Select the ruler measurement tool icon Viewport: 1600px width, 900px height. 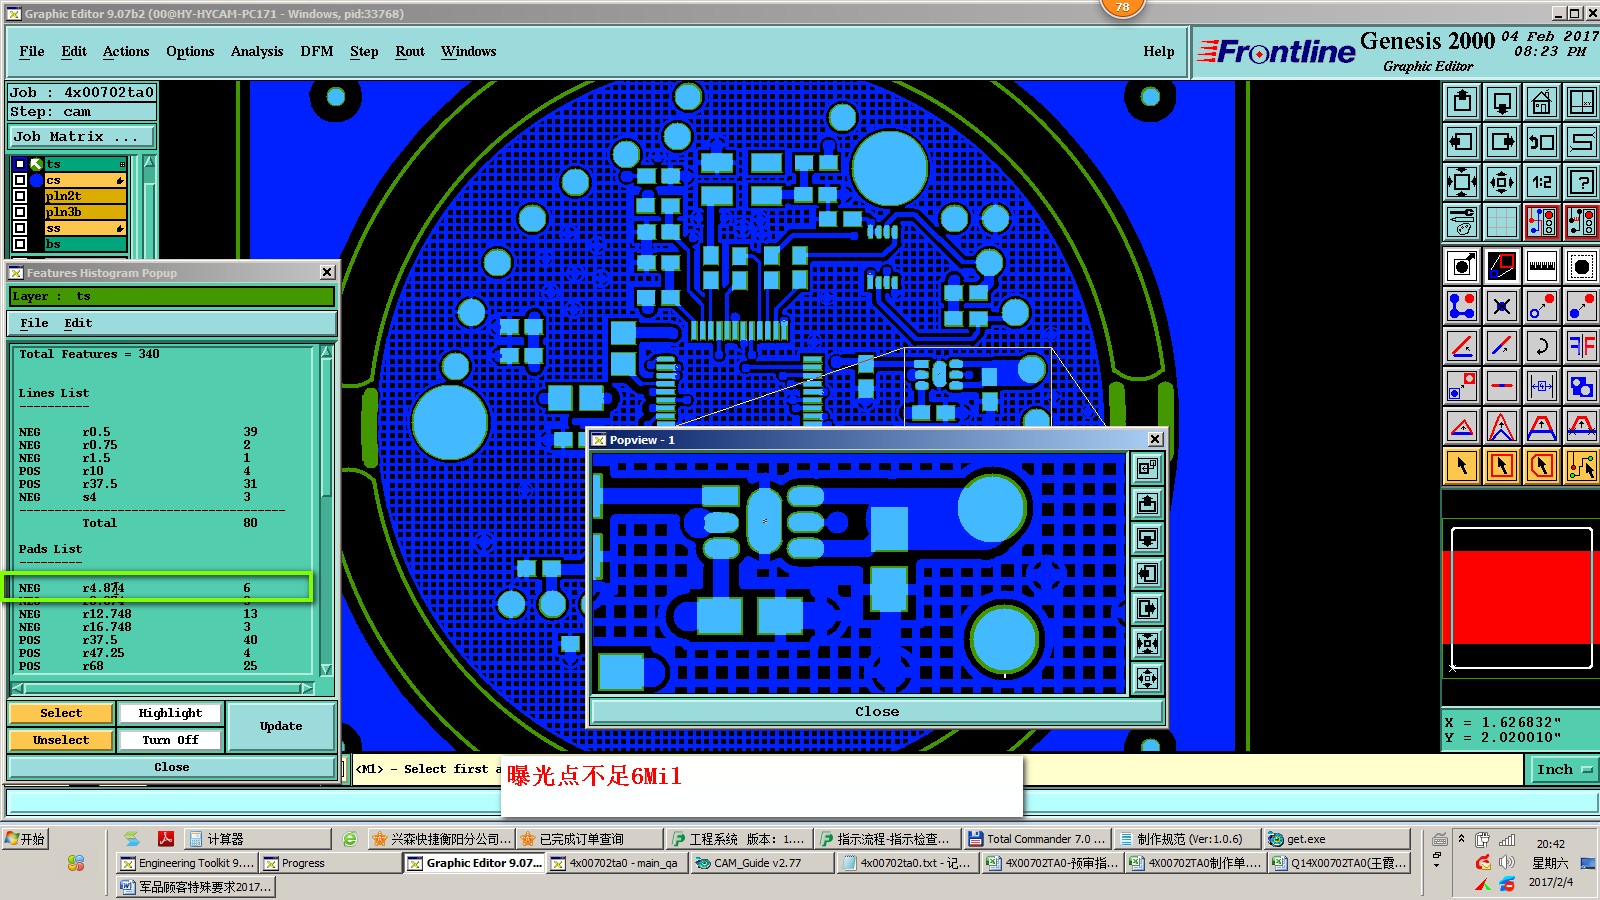tap(1542, 266)
